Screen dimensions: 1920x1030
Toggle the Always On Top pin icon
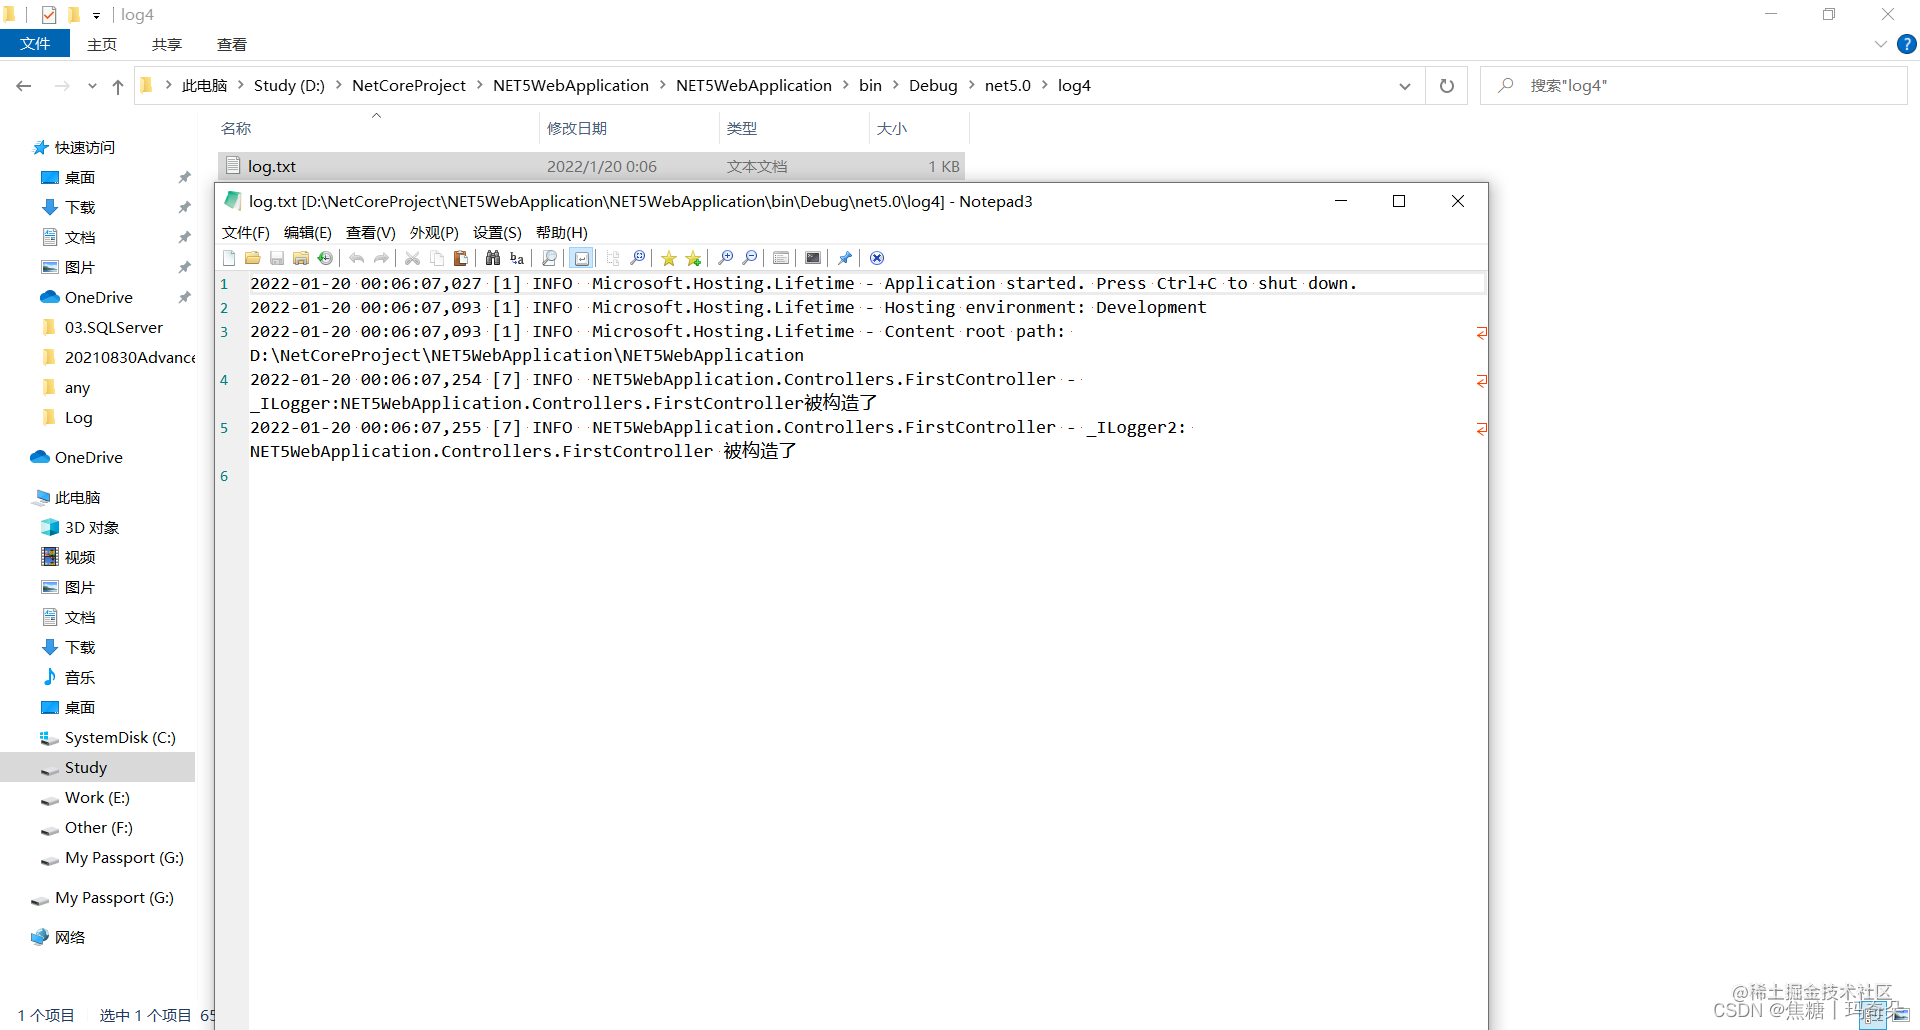coord(845,258)
